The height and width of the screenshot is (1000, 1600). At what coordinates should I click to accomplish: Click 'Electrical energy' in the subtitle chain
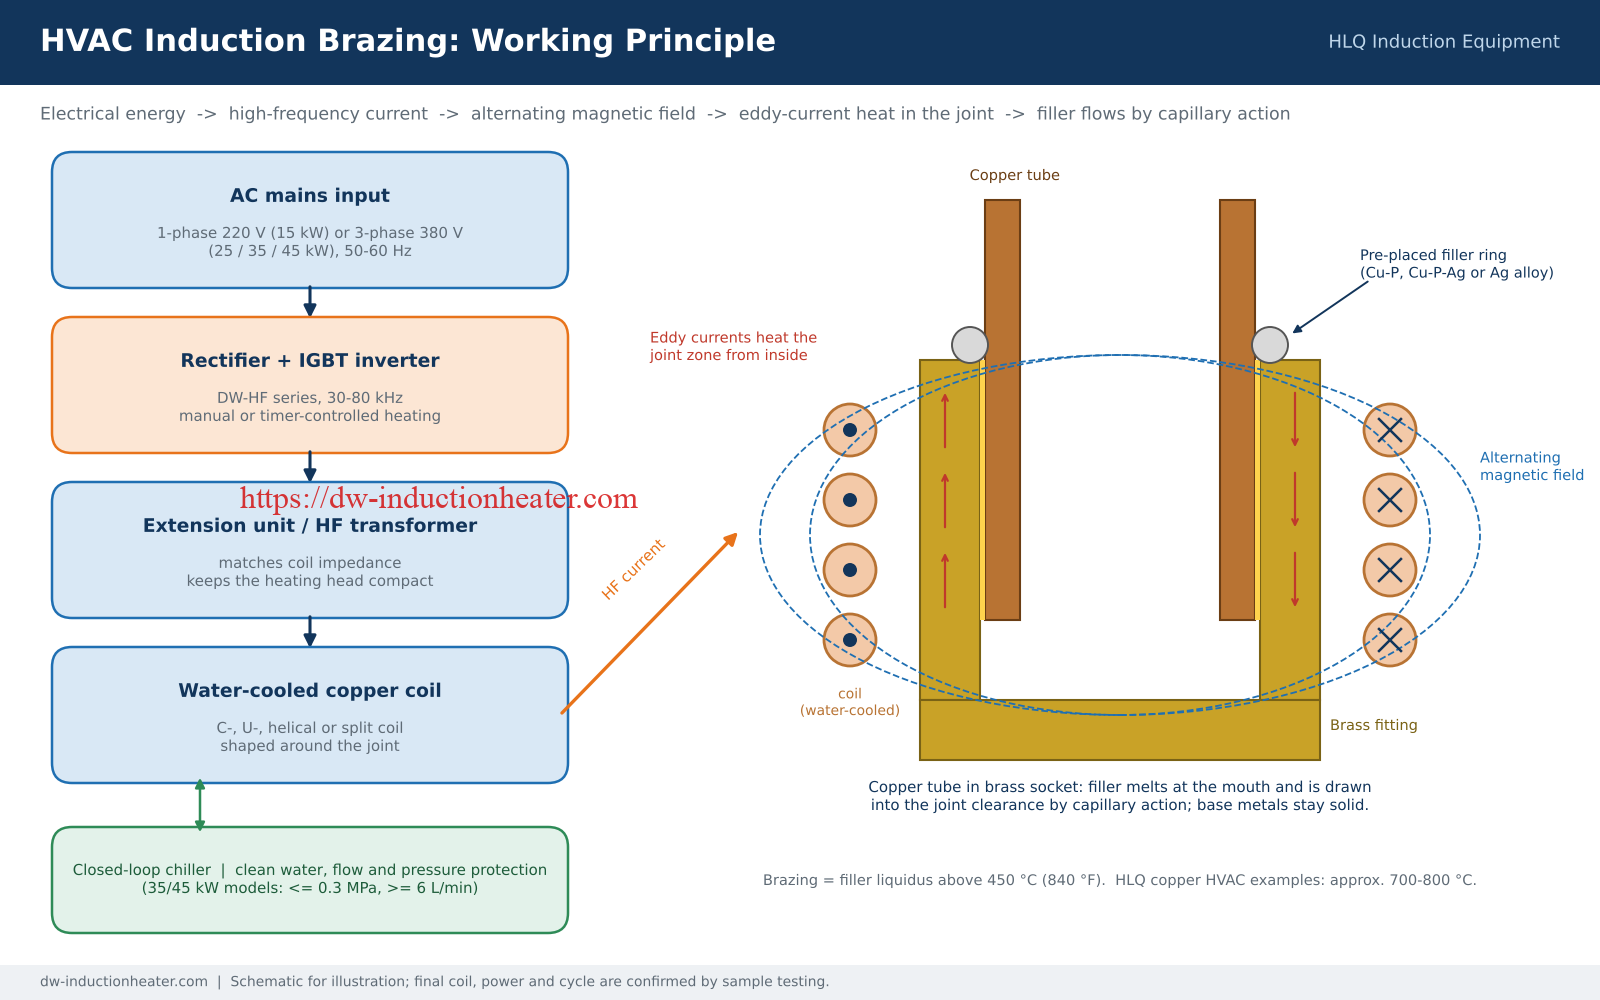[113, 114]
